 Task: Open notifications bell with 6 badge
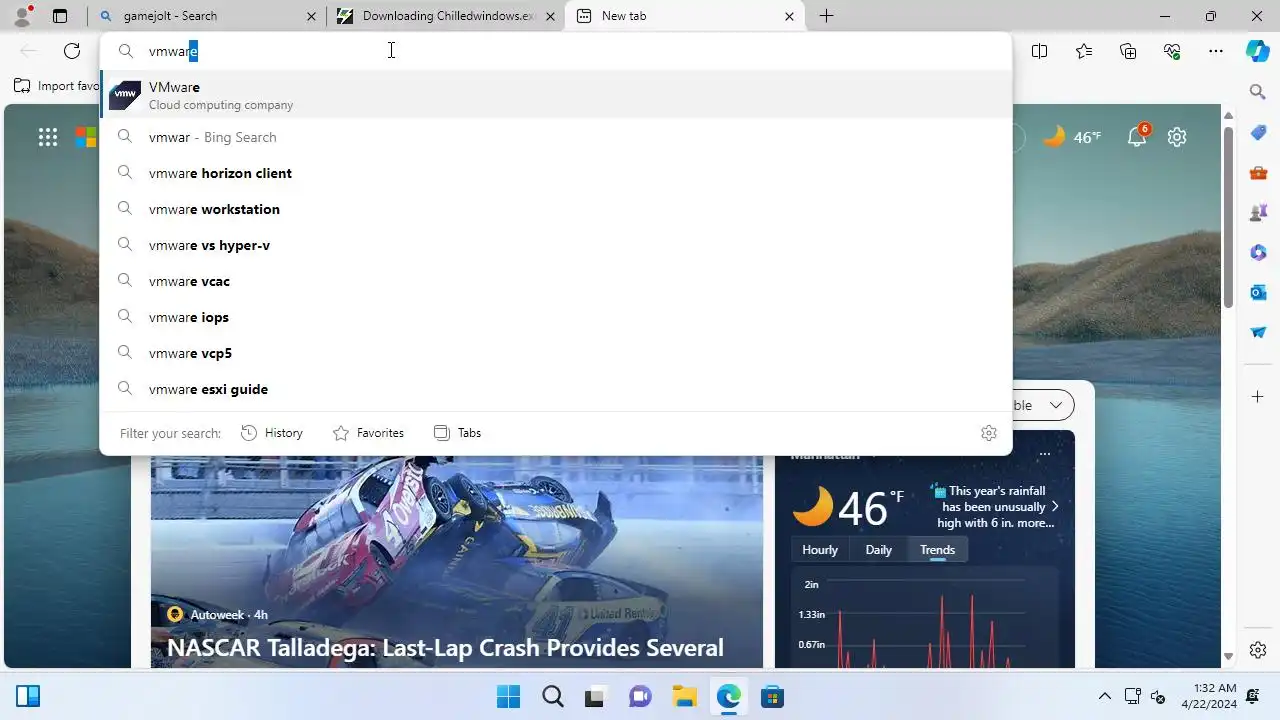(x=1137, y=137)
